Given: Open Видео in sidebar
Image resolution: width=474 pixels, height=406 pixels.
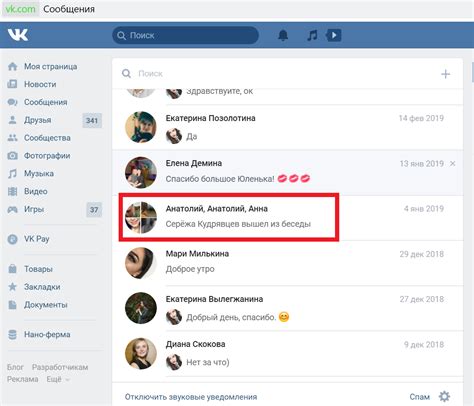Looking at the screenshot, I should [x=36, y=191].
